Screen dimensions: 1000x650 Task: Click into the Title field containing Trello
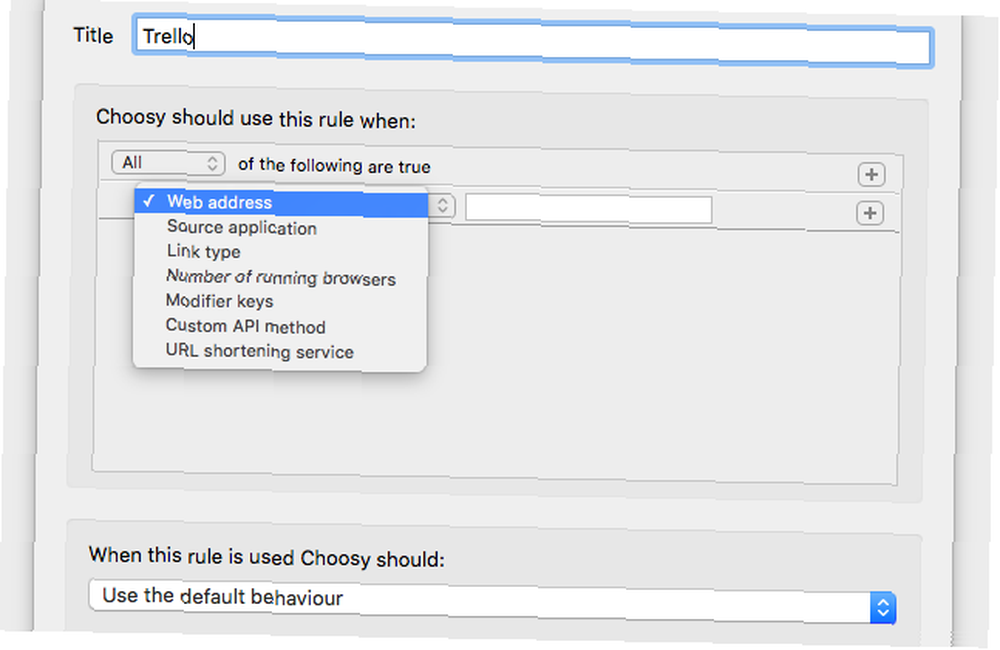tap(533, 41)
